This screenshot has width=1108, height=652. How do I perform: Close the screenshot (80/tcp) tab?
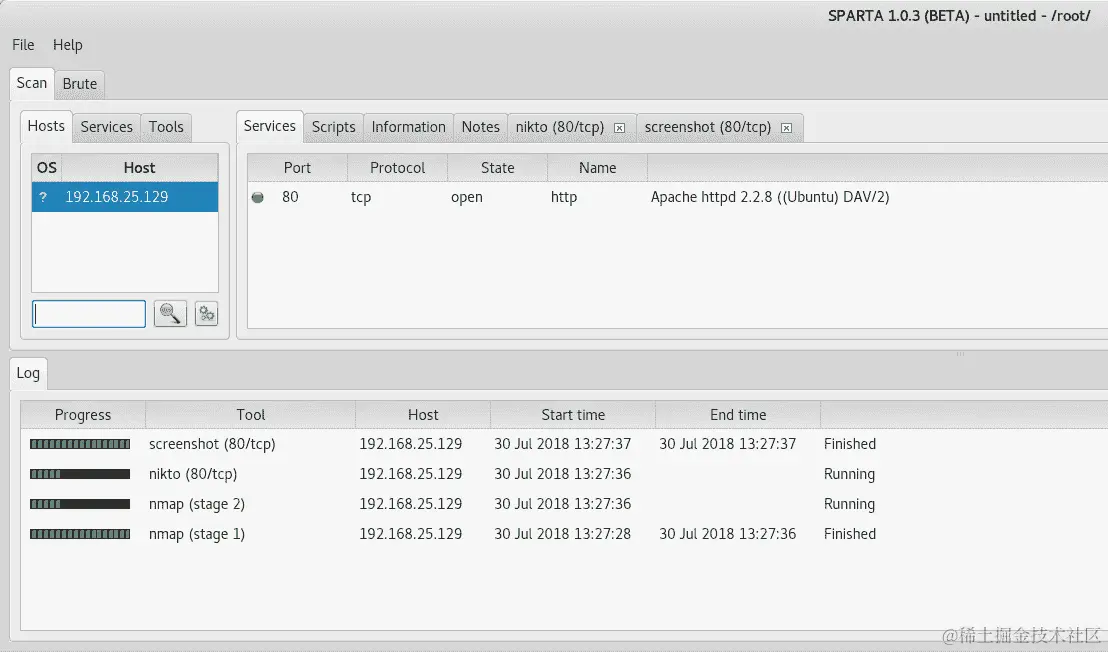pos(786,128)
